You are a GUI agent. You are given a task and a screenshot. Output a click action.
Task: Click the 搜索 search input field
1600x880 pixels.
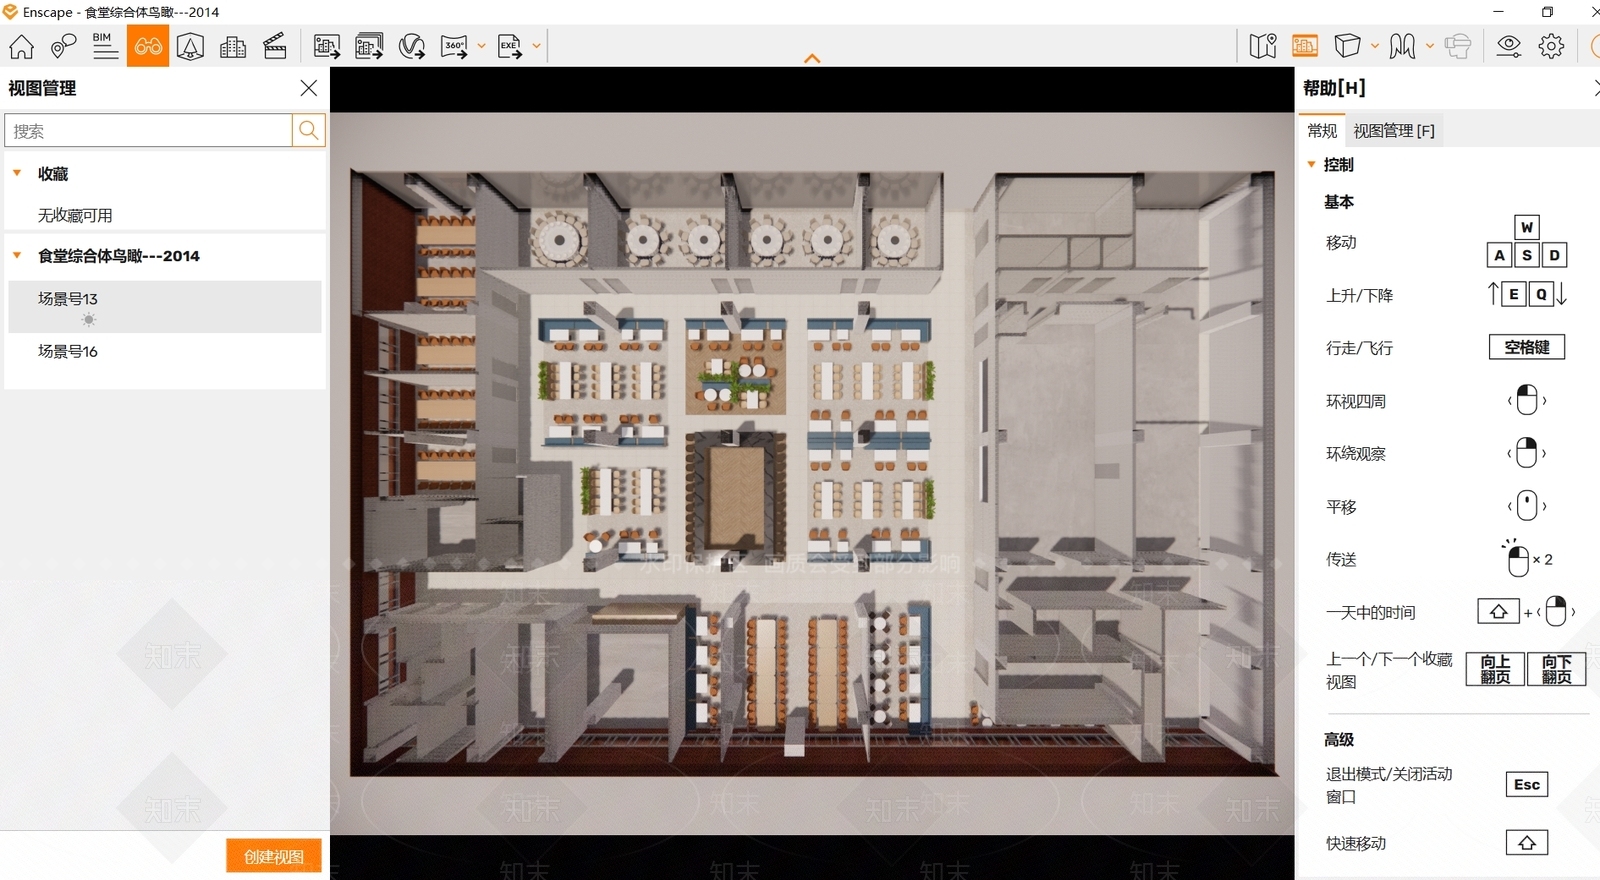pos(149,130)
